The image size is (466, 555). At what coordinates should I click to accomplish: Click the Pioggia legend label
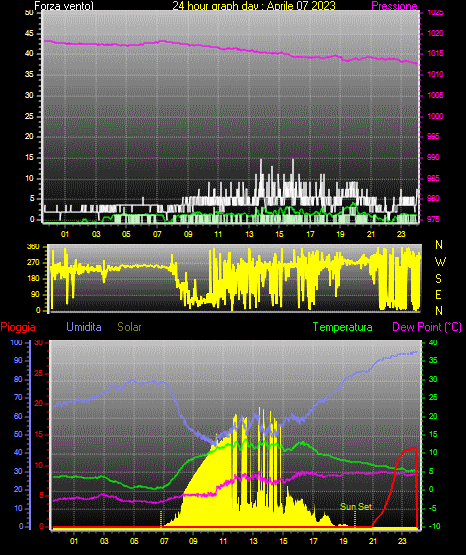click(18, 327)
